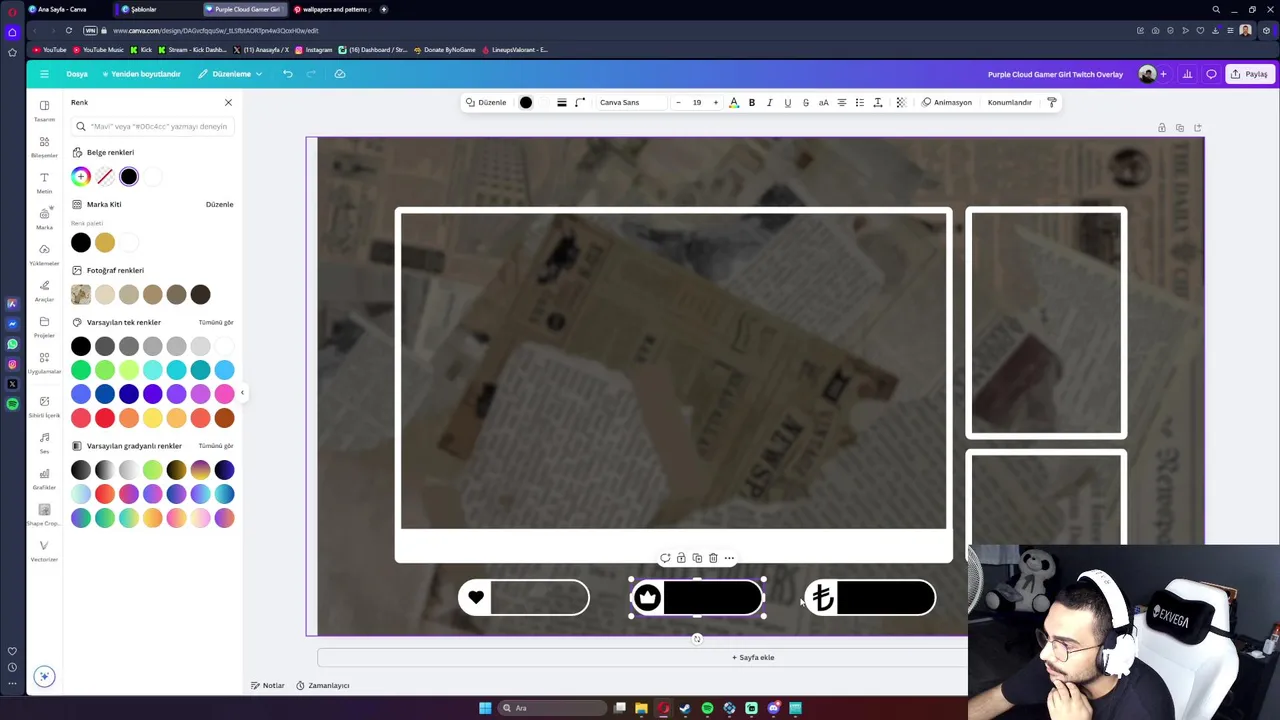Open analytics chart icon in header
This screenshot has width=1280, height=720.
click(x=1187, y=74)
